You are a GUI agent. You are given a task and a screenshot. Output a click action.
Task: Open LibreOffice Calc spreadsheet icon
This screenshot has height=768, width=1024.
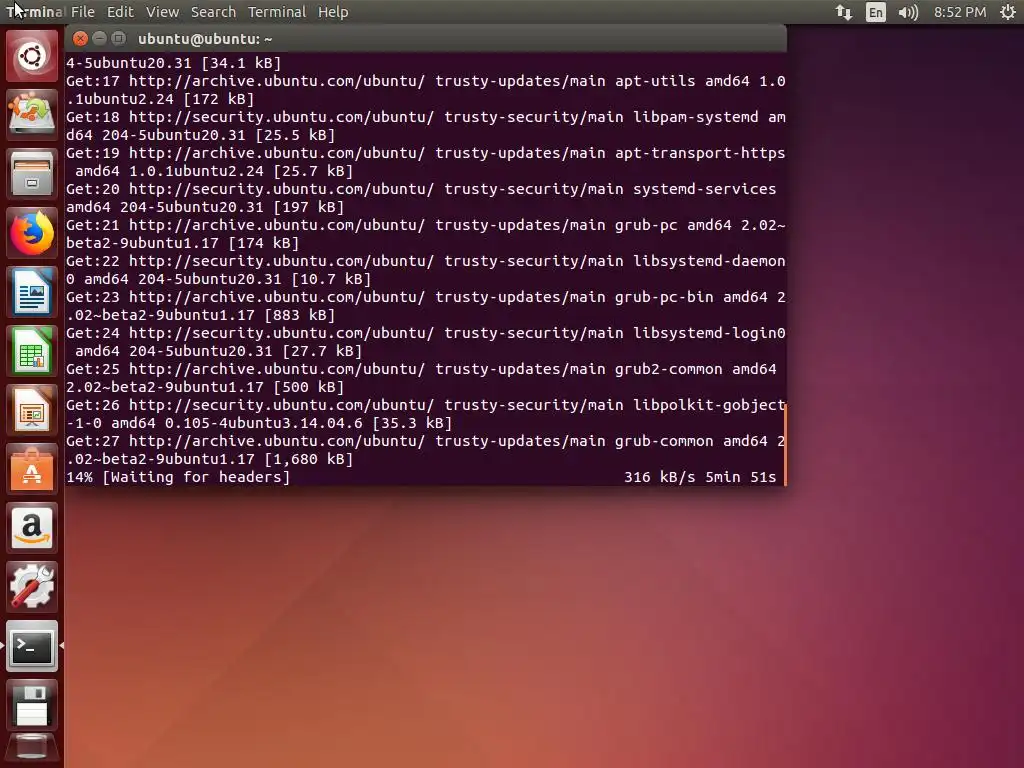[32, 351]
